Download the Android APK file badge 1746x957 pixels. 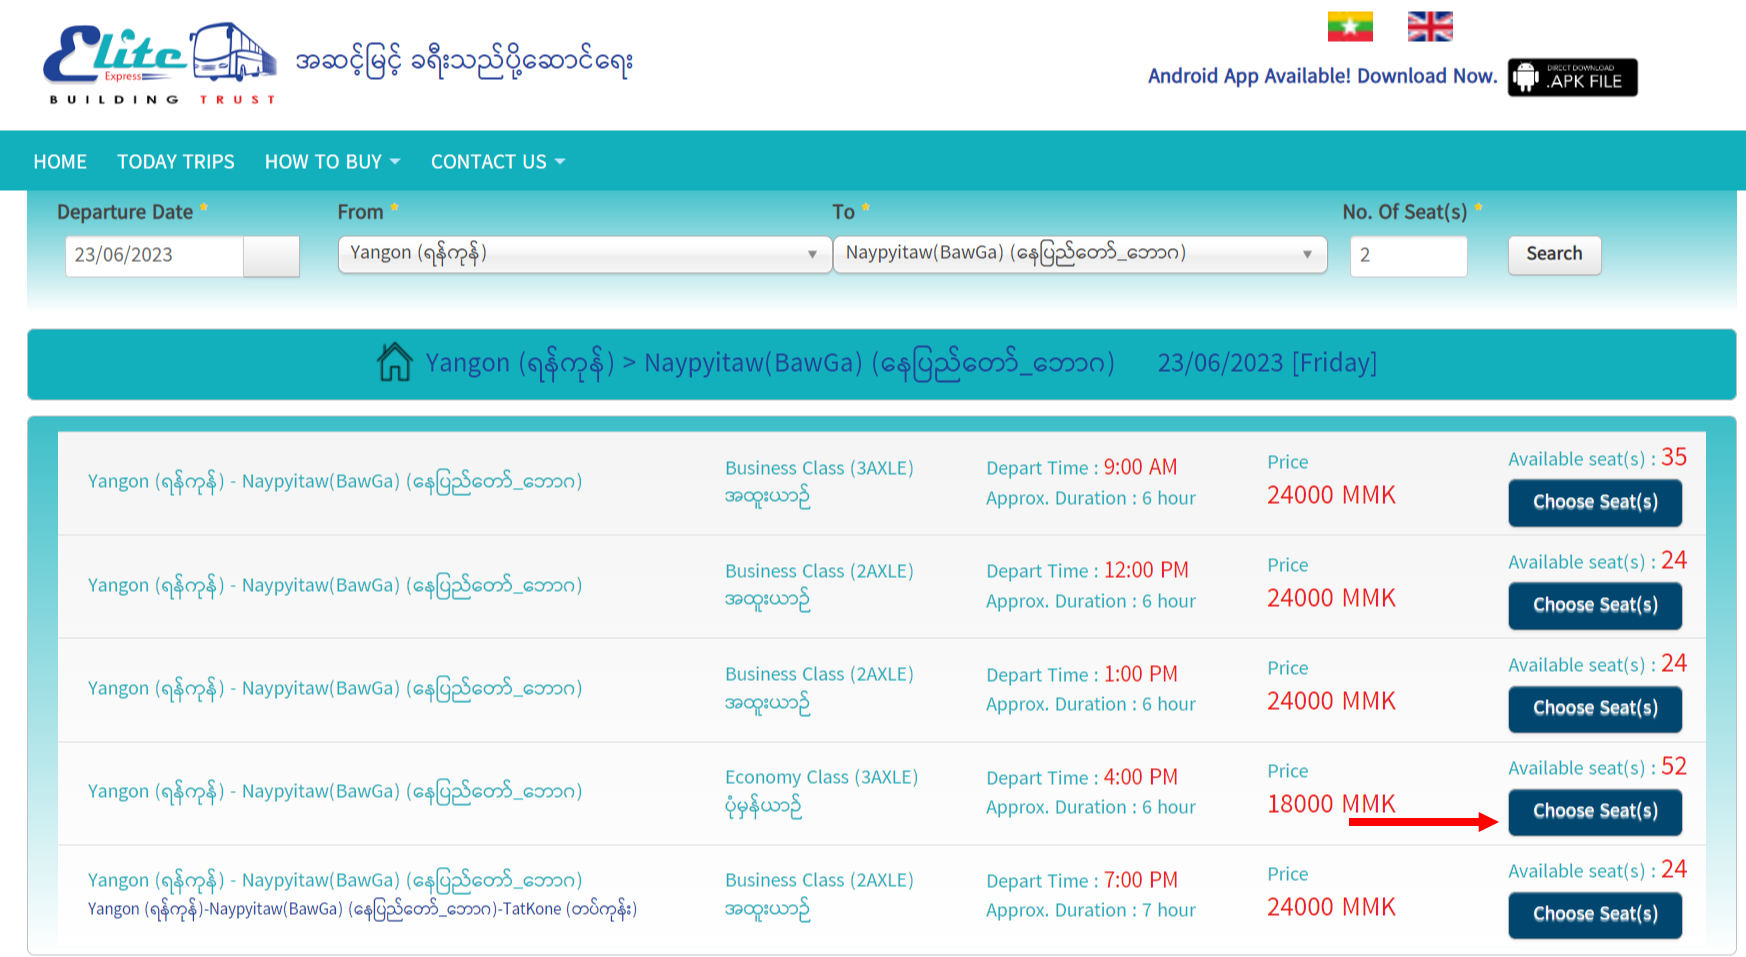[x=1572, y=77]
